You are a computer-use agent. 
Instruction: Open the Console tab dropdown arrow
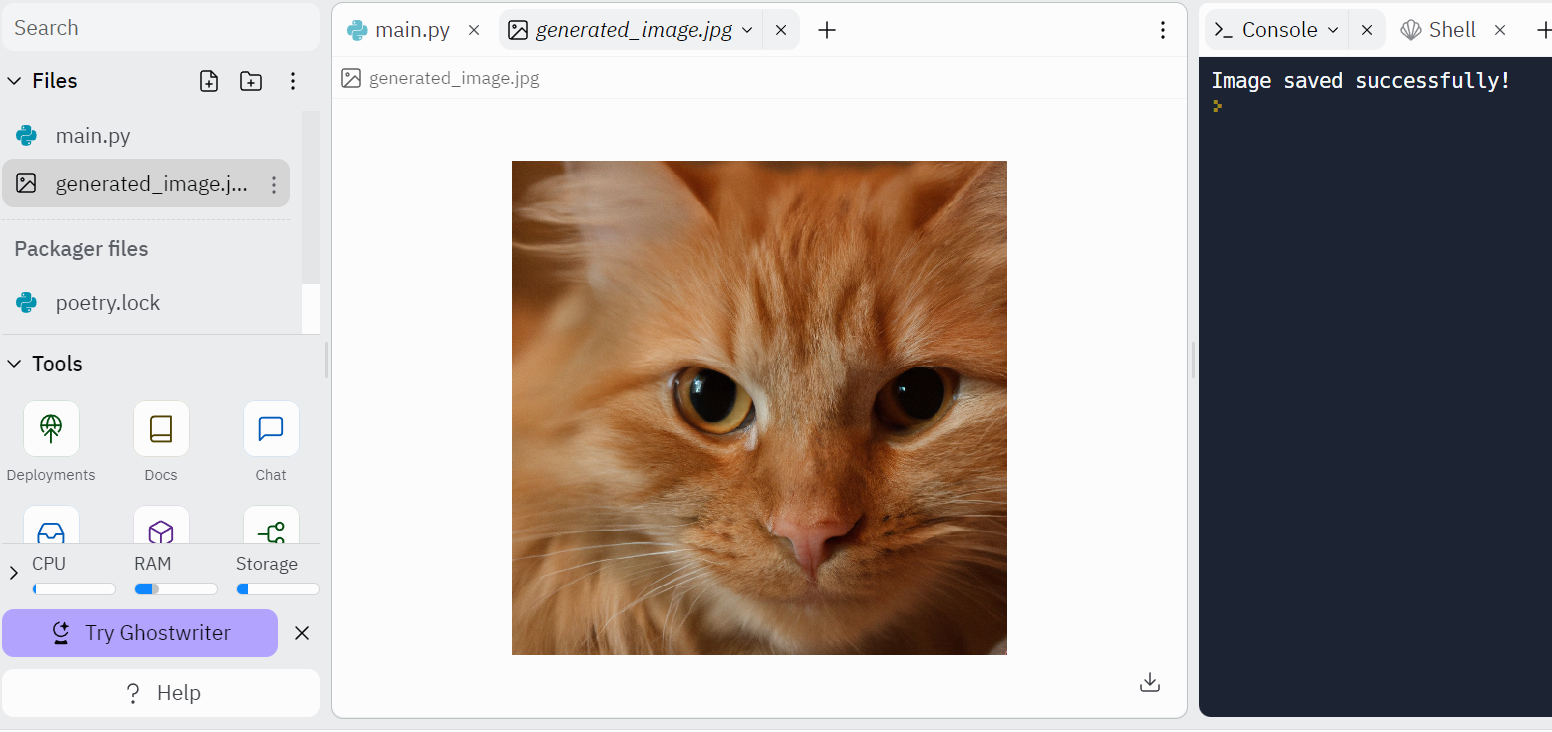coord(1333,30)
